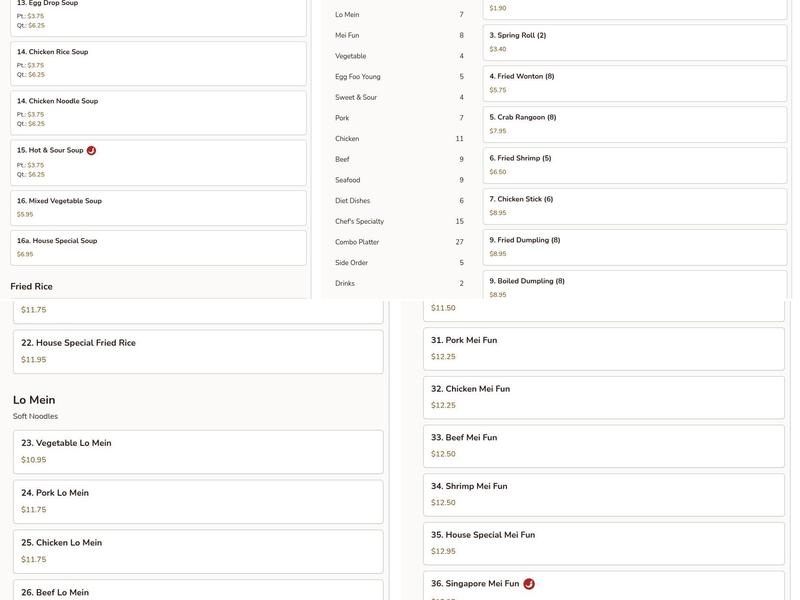Open the Seafood category in list
This screenshot has width=800, height=600.
(x=348, y=180)
